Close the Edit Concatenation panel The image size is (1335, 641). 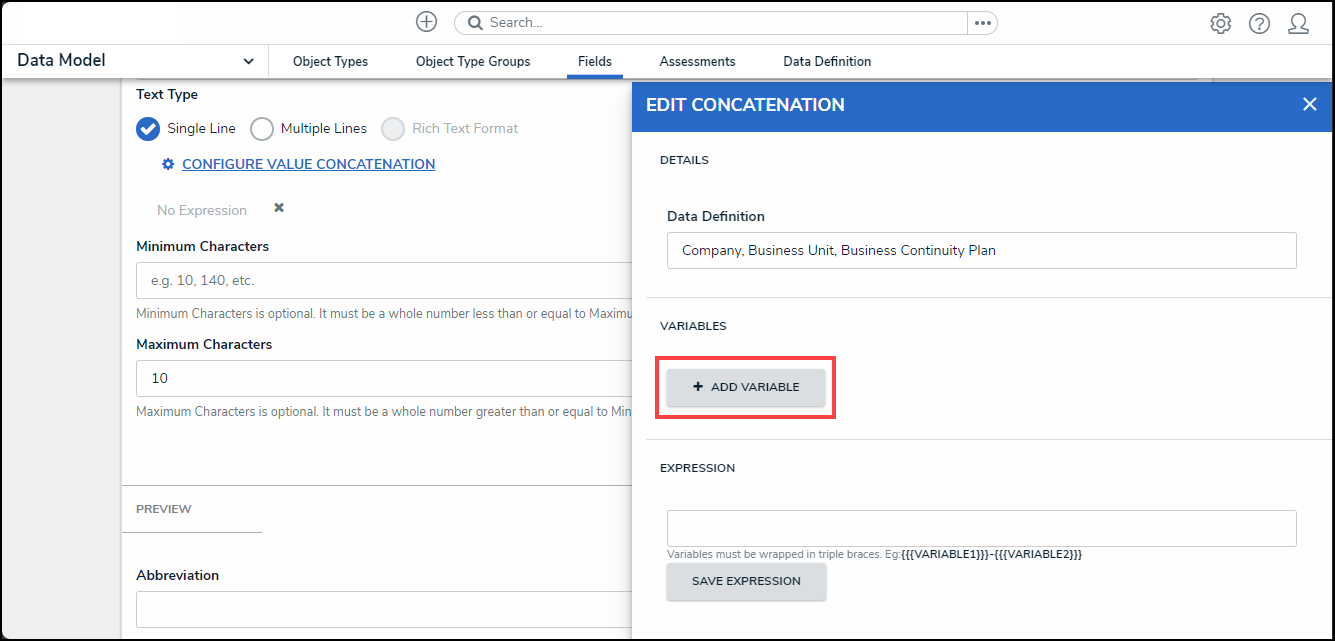1309,105
